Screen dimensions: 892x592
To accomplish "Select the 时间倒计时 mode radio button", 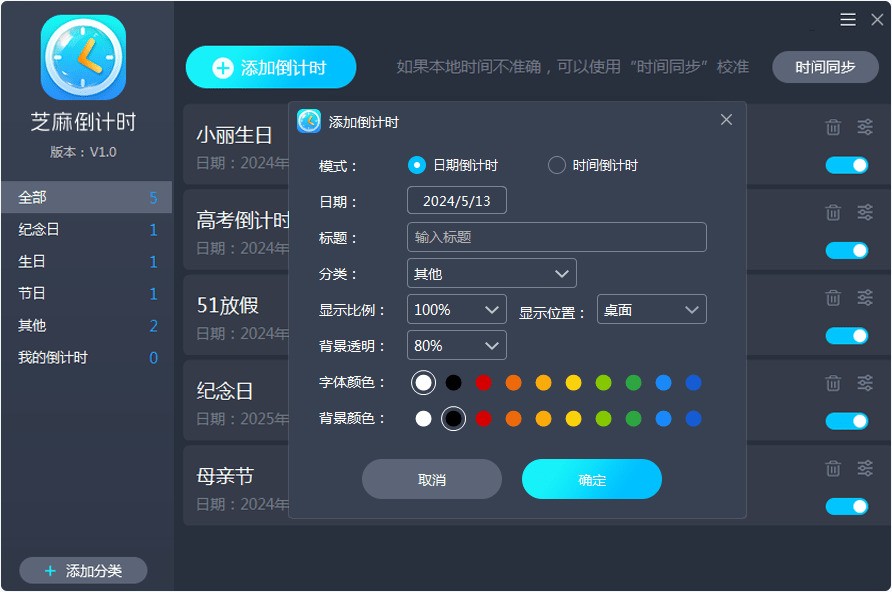I will pyautogui.click(x=557, y=165).
